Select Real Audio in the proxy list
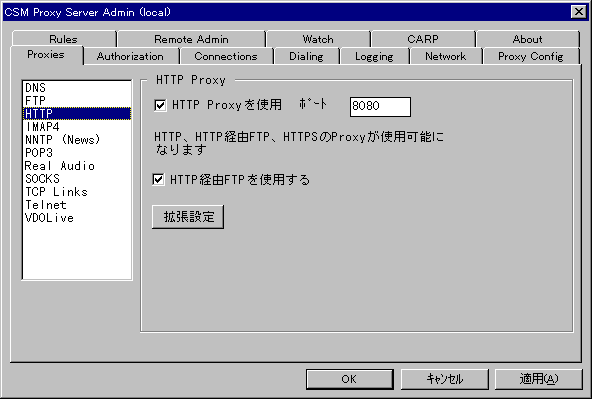 pos(77,166)
